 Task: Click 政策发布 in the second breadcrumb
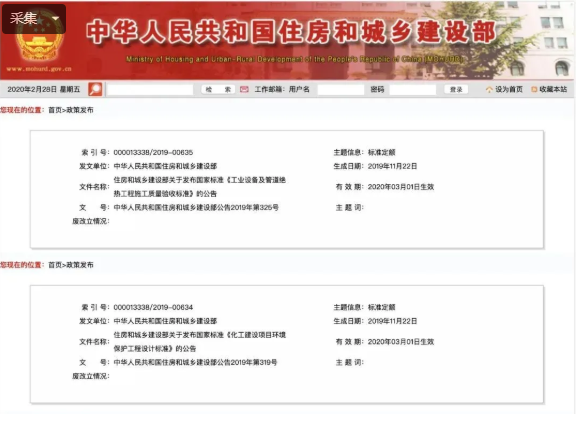tap(80, 265)
